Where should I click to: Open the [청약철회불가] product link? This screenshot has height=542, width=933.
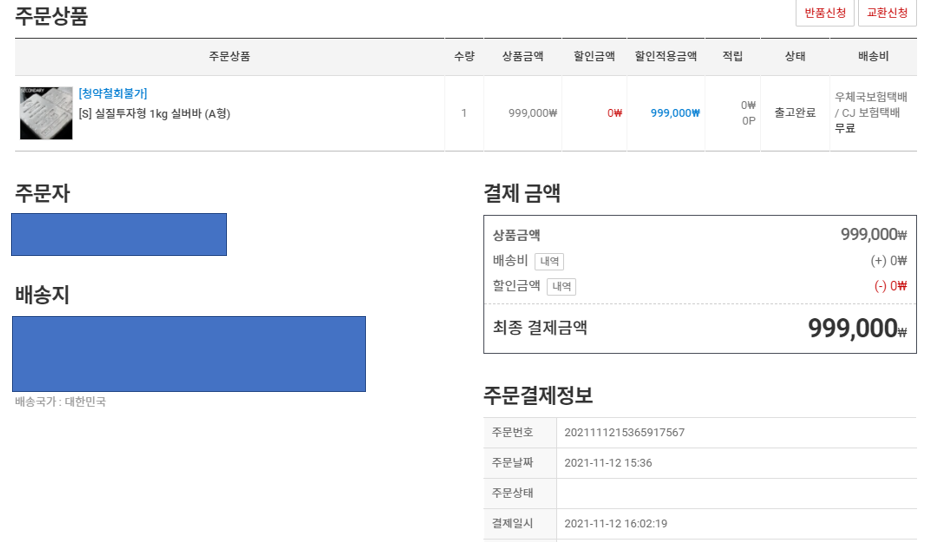112,93
